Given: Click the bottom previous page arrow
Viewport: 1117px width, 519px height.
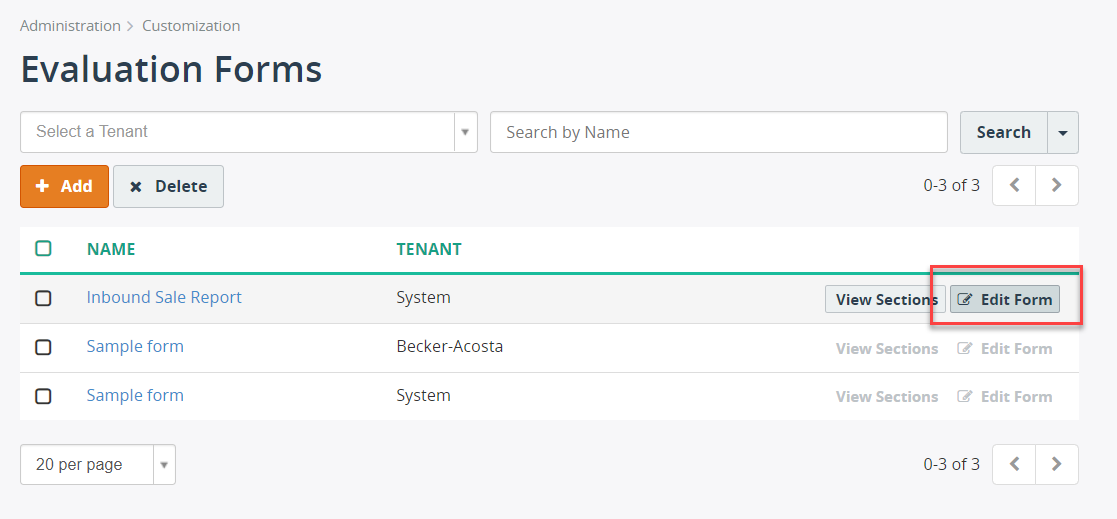Looking at the screenshot, I should (x=1013, y=464).
